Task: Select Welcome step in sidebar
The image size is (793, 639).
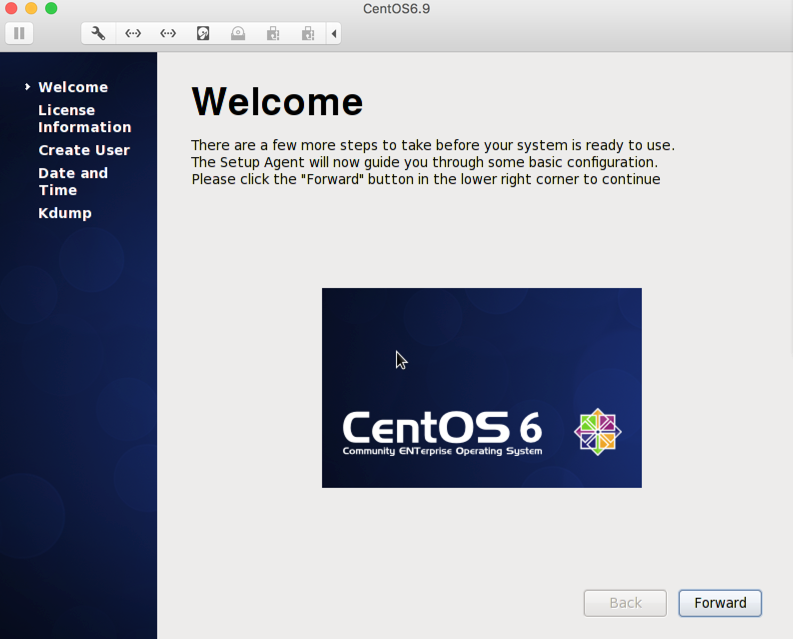Action: point(73,87)
